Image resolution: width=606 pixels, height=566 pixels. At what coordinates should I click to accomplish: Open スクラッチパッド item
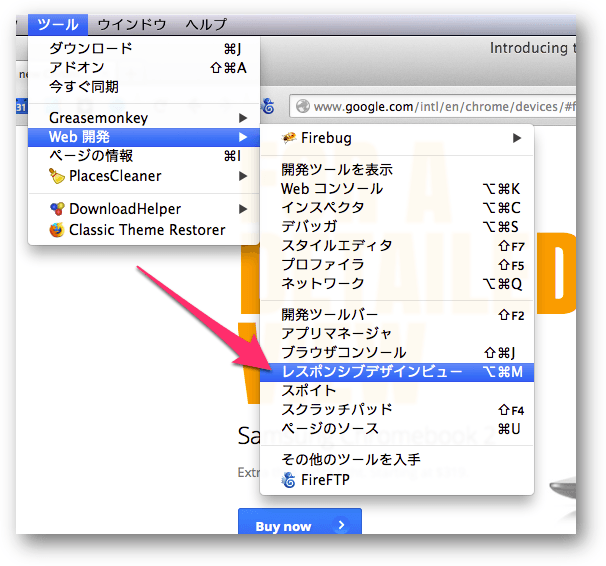397,410
